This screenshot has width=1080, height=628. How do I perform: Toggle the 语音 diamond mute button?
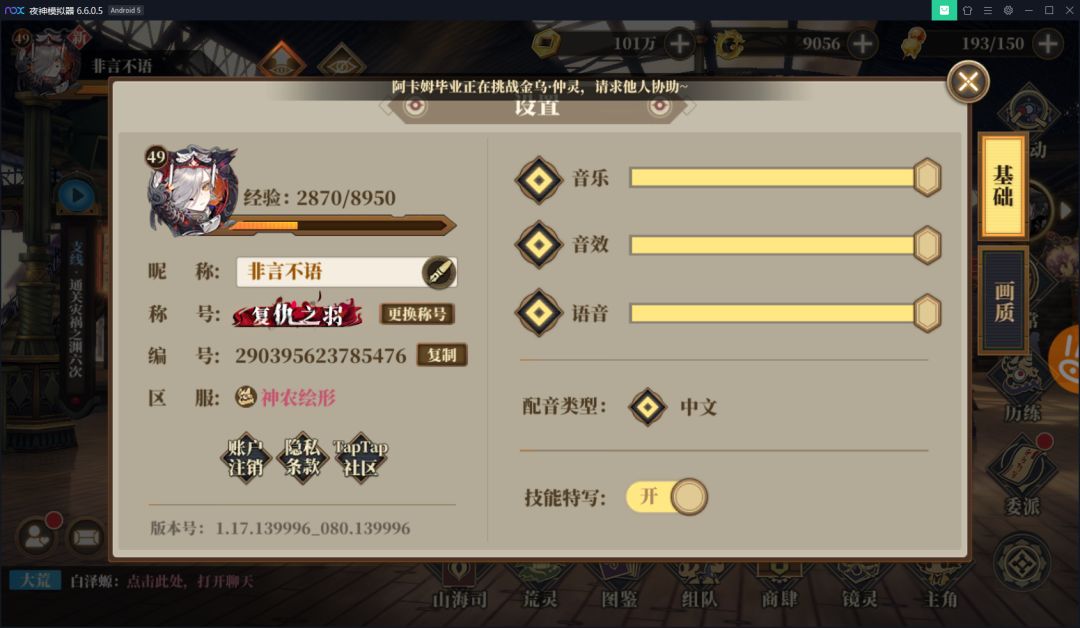539,313
